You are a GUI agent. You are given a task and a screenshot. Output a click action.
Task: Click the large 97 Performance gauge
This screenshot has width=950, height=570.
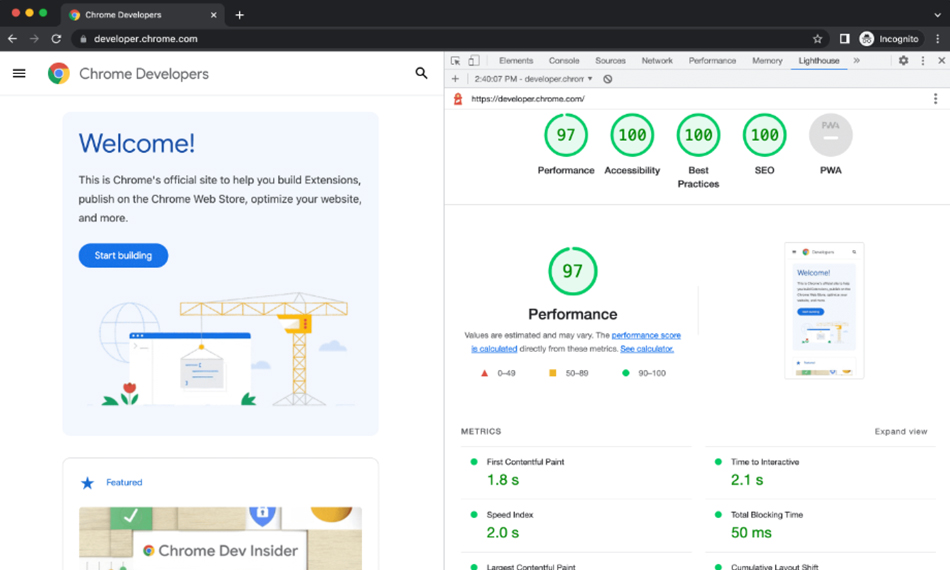(x=573, y=271)
